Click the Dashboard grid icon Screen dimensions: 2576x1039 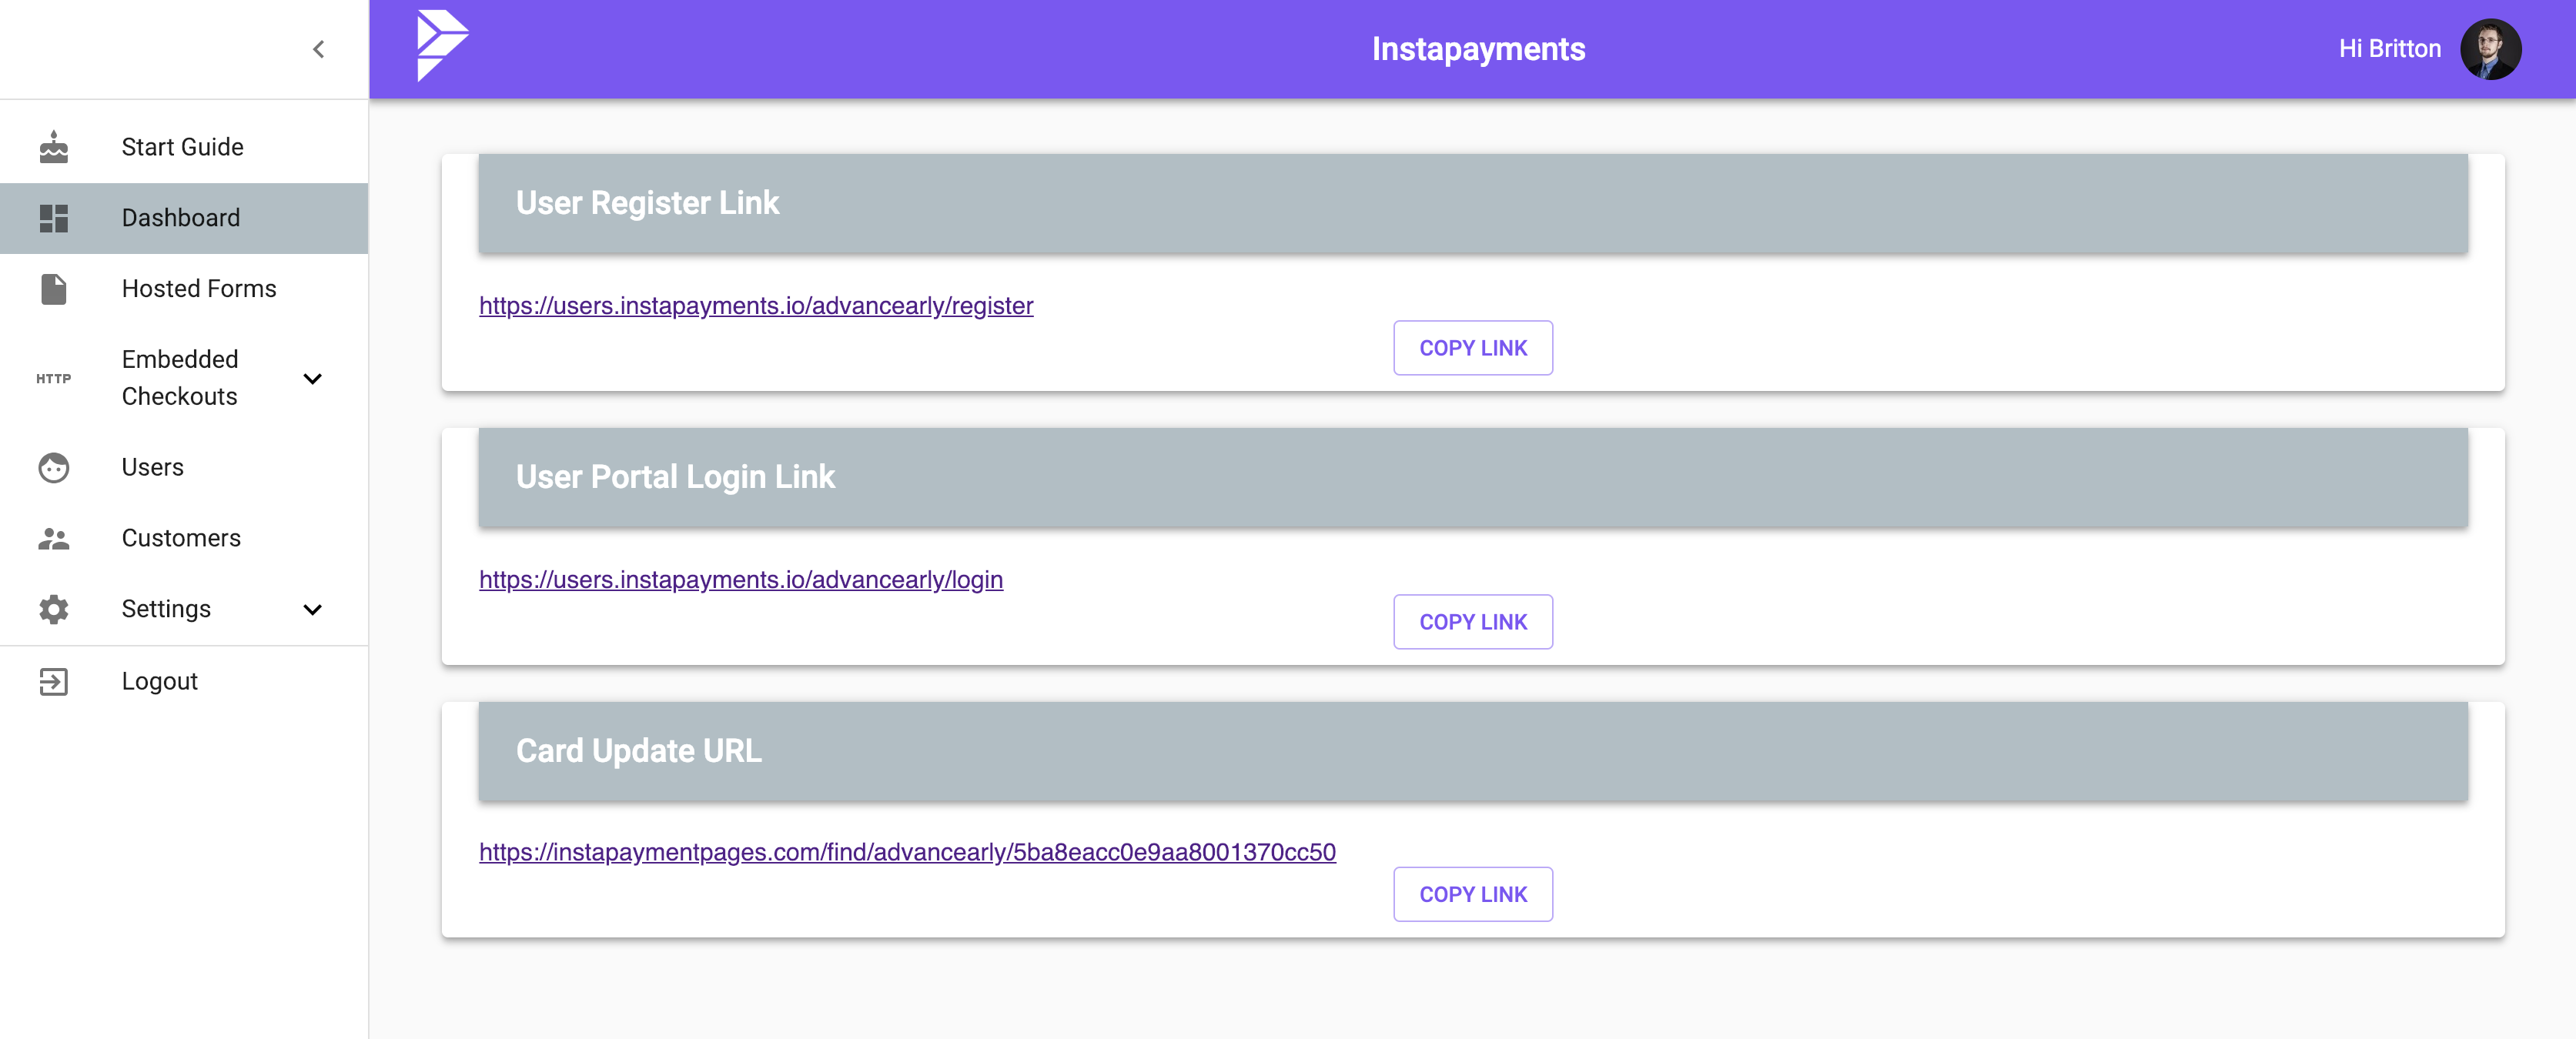pyautogui.click(x=53, y=217)
